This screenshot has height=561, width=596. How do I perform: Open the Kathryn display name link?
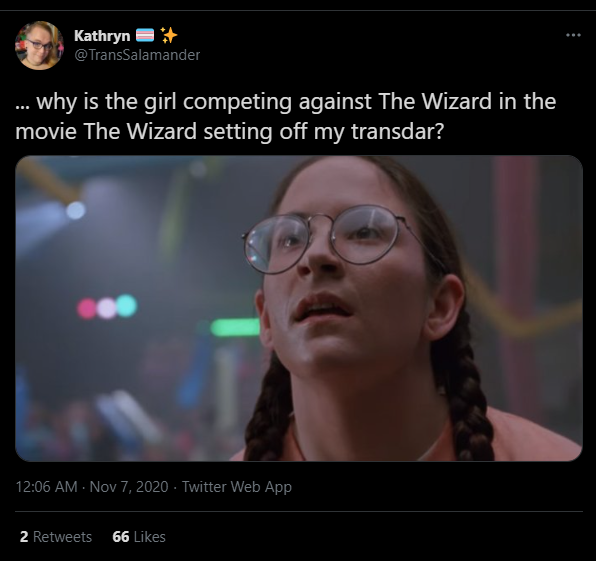pos(102,36)
